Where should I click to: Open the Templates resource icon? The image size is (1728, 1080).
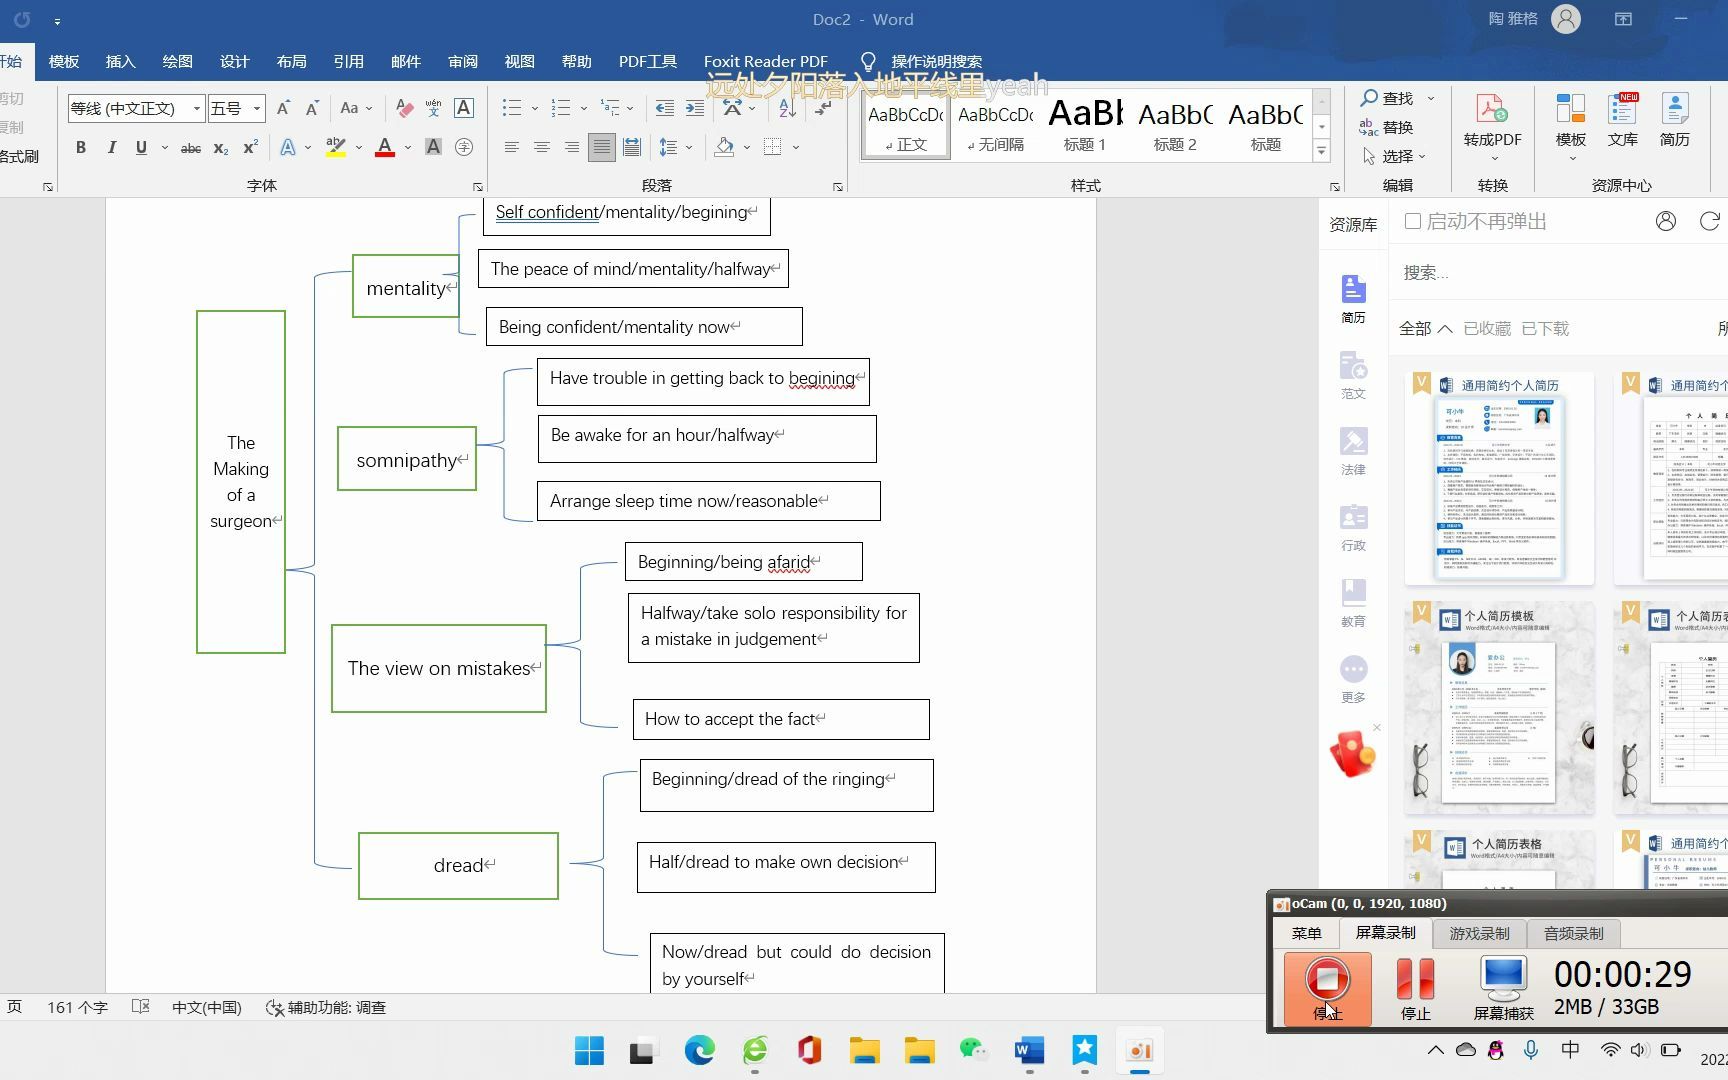(1570, 128)
